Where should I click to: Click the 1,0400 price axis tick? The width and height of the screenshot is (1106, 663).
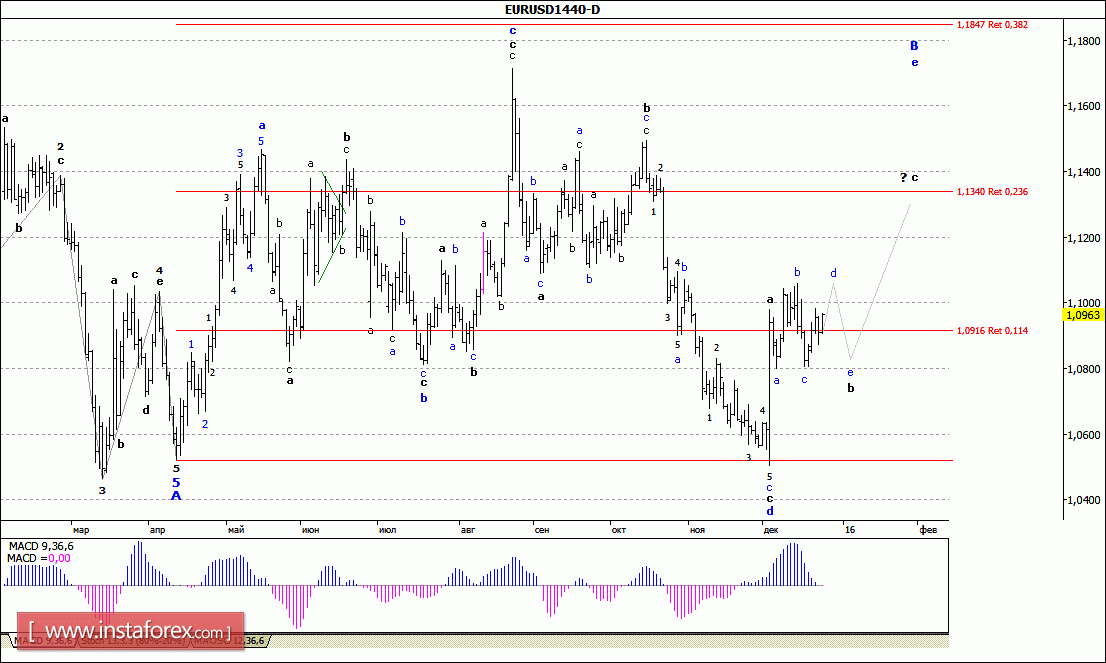click(x=1083, y=500)
